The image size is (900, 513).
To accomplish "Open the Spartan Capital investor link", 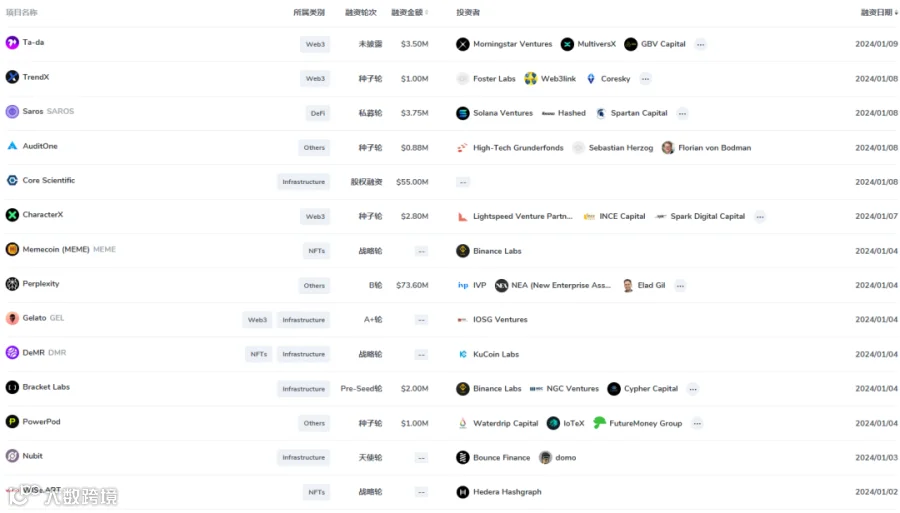I will (639, 113).
